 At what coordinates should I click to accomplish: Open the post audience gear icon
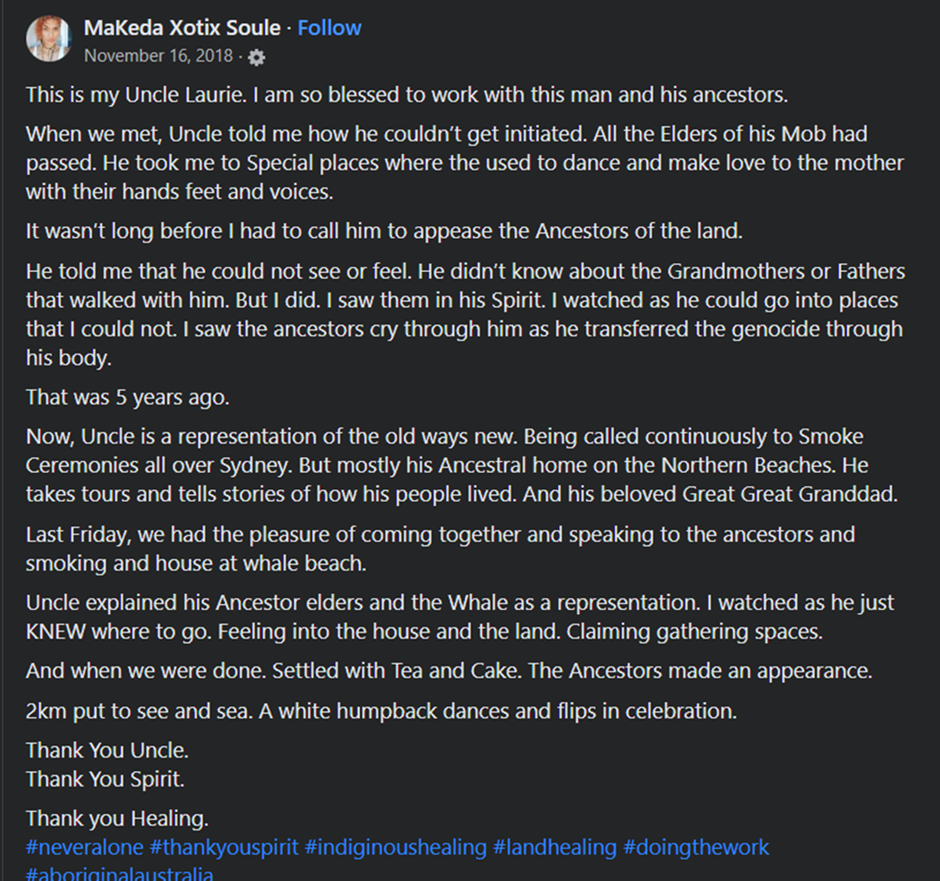[x=257, y=57]
